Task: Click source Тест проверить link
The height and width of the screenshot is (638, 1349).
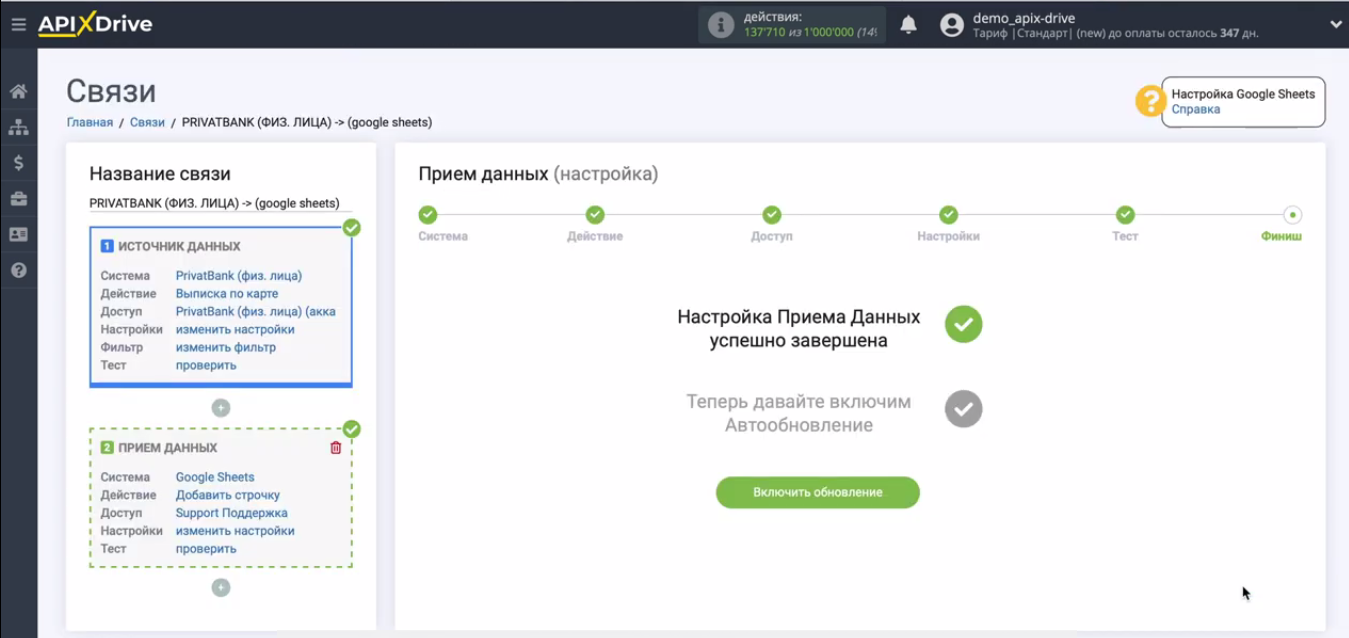Action: (x=206, y=366)
